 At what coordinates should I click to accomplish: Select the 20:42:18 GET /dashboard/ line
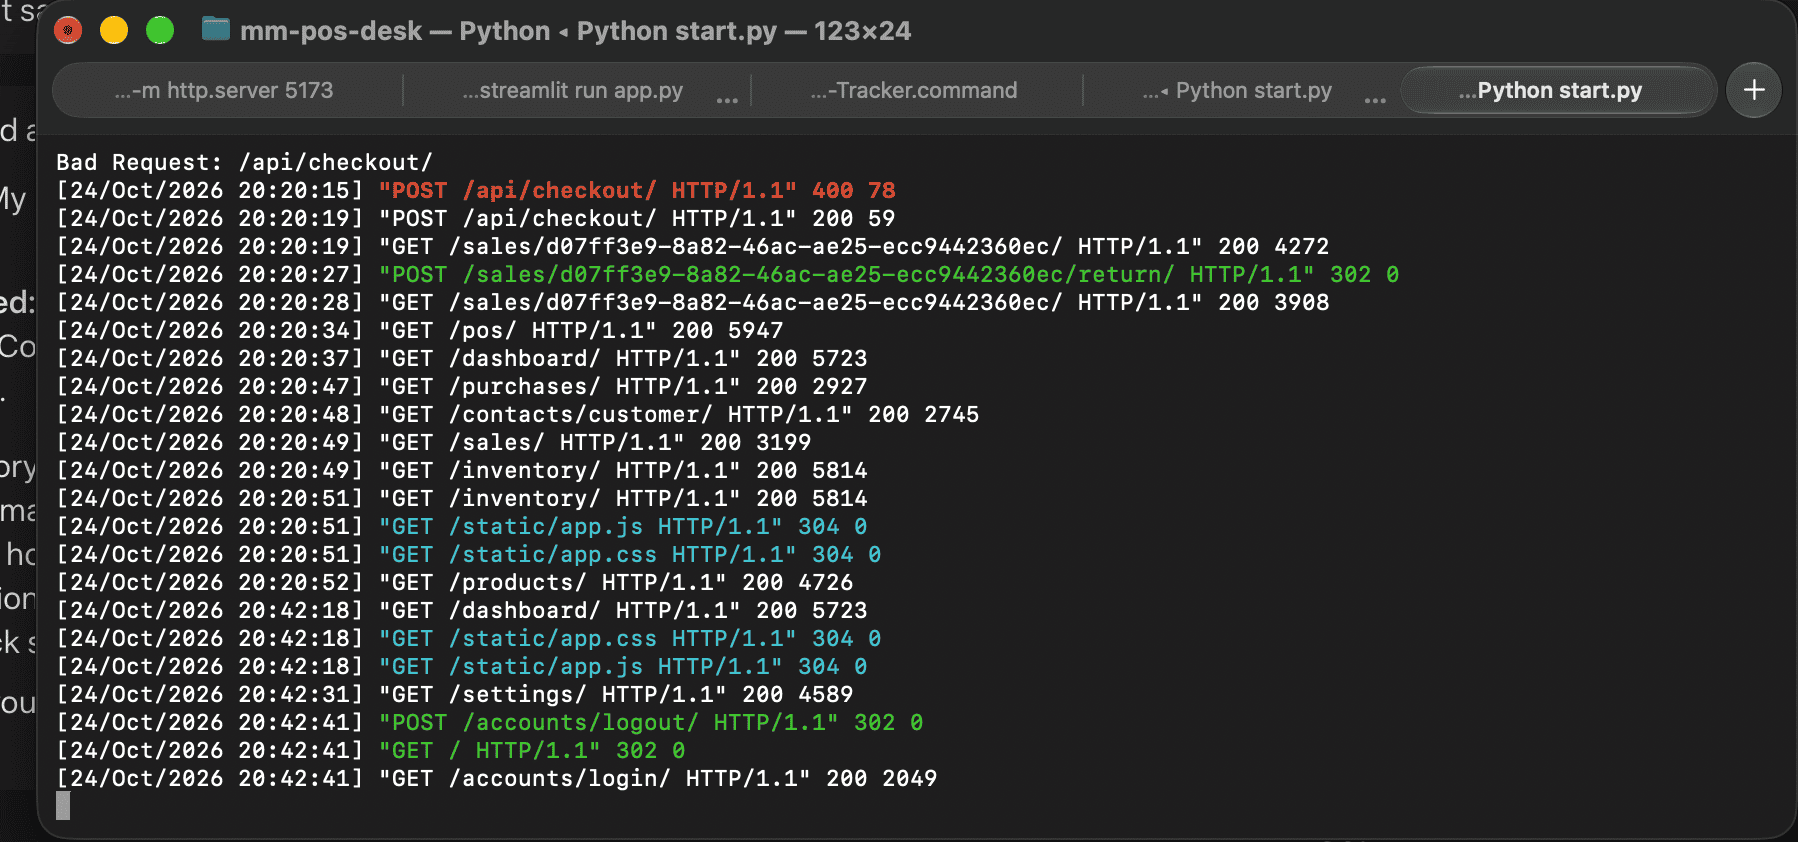tap(462, 610)
